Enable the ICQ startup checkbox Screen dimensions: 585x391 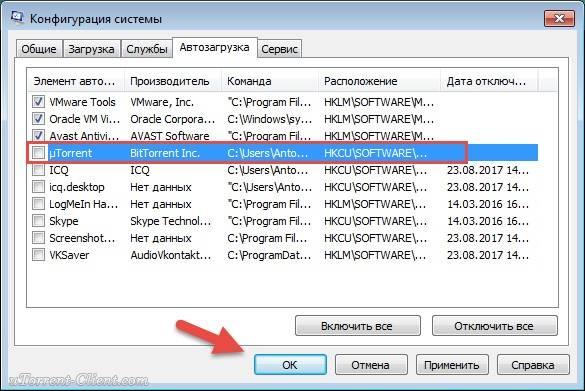38,170
